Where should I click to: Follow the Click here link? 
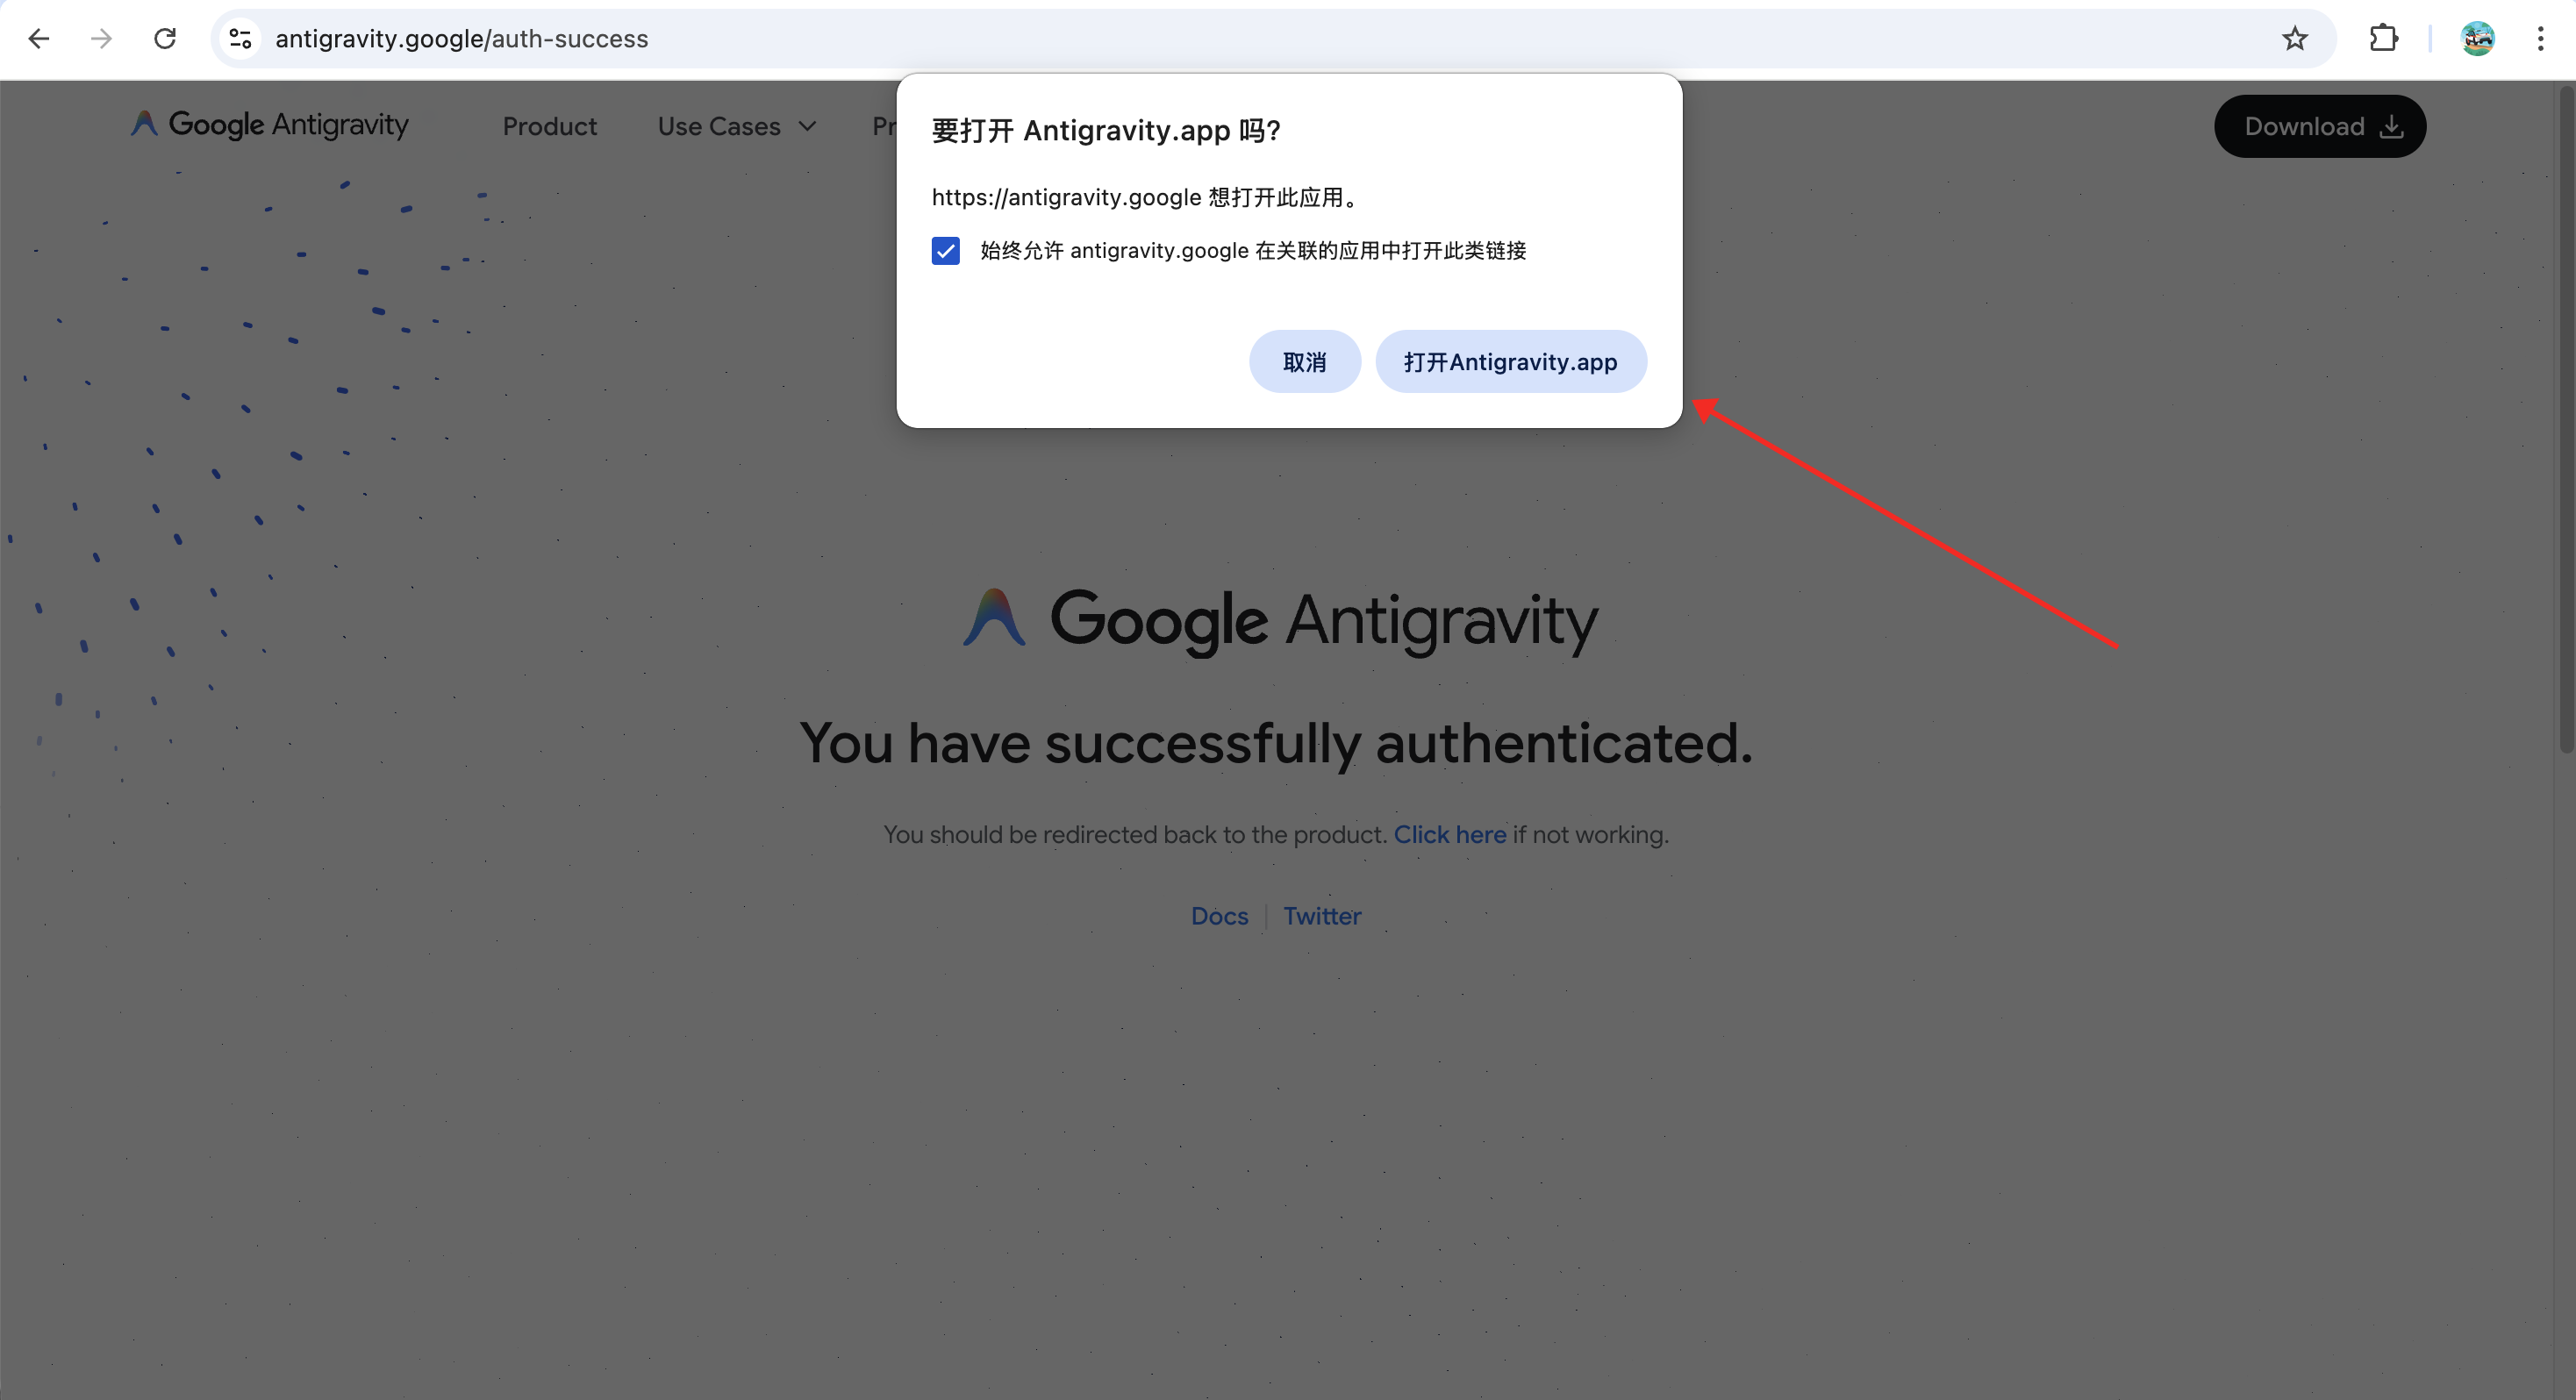(x=1449, y=834)
